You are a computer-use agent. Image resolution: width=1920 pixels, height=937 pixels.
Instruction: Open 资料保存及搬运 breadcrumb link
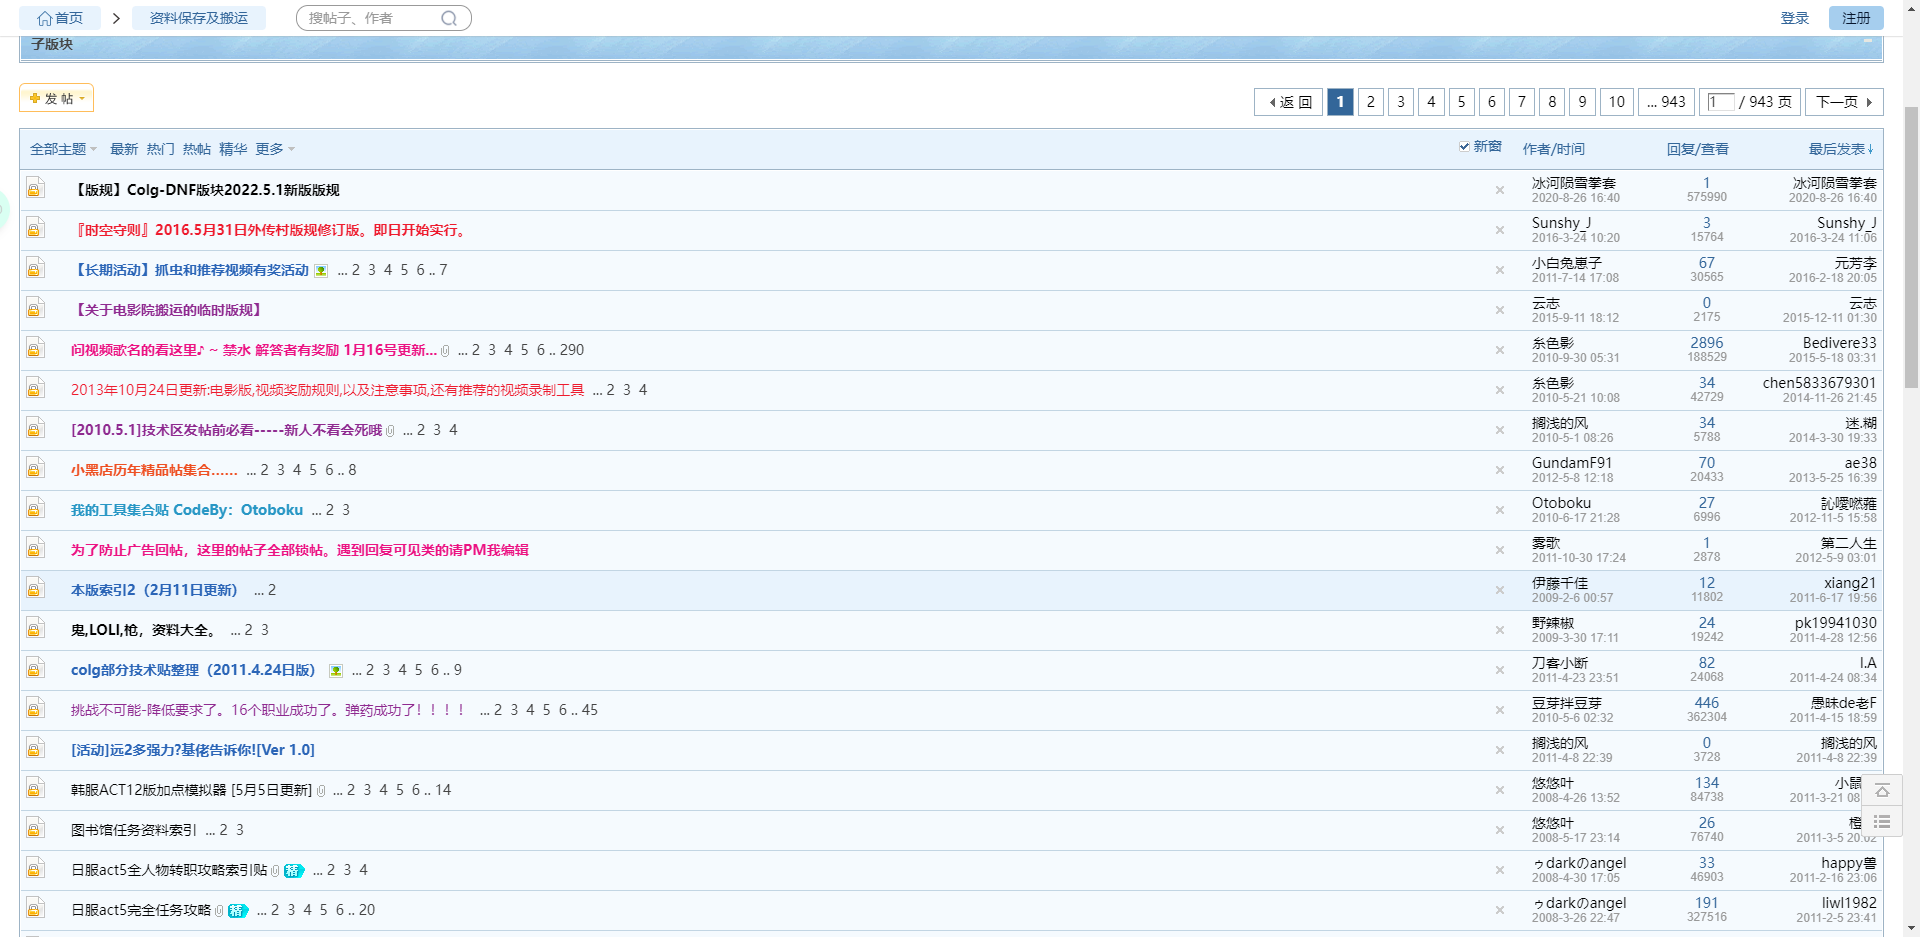[x=199, y=18]
